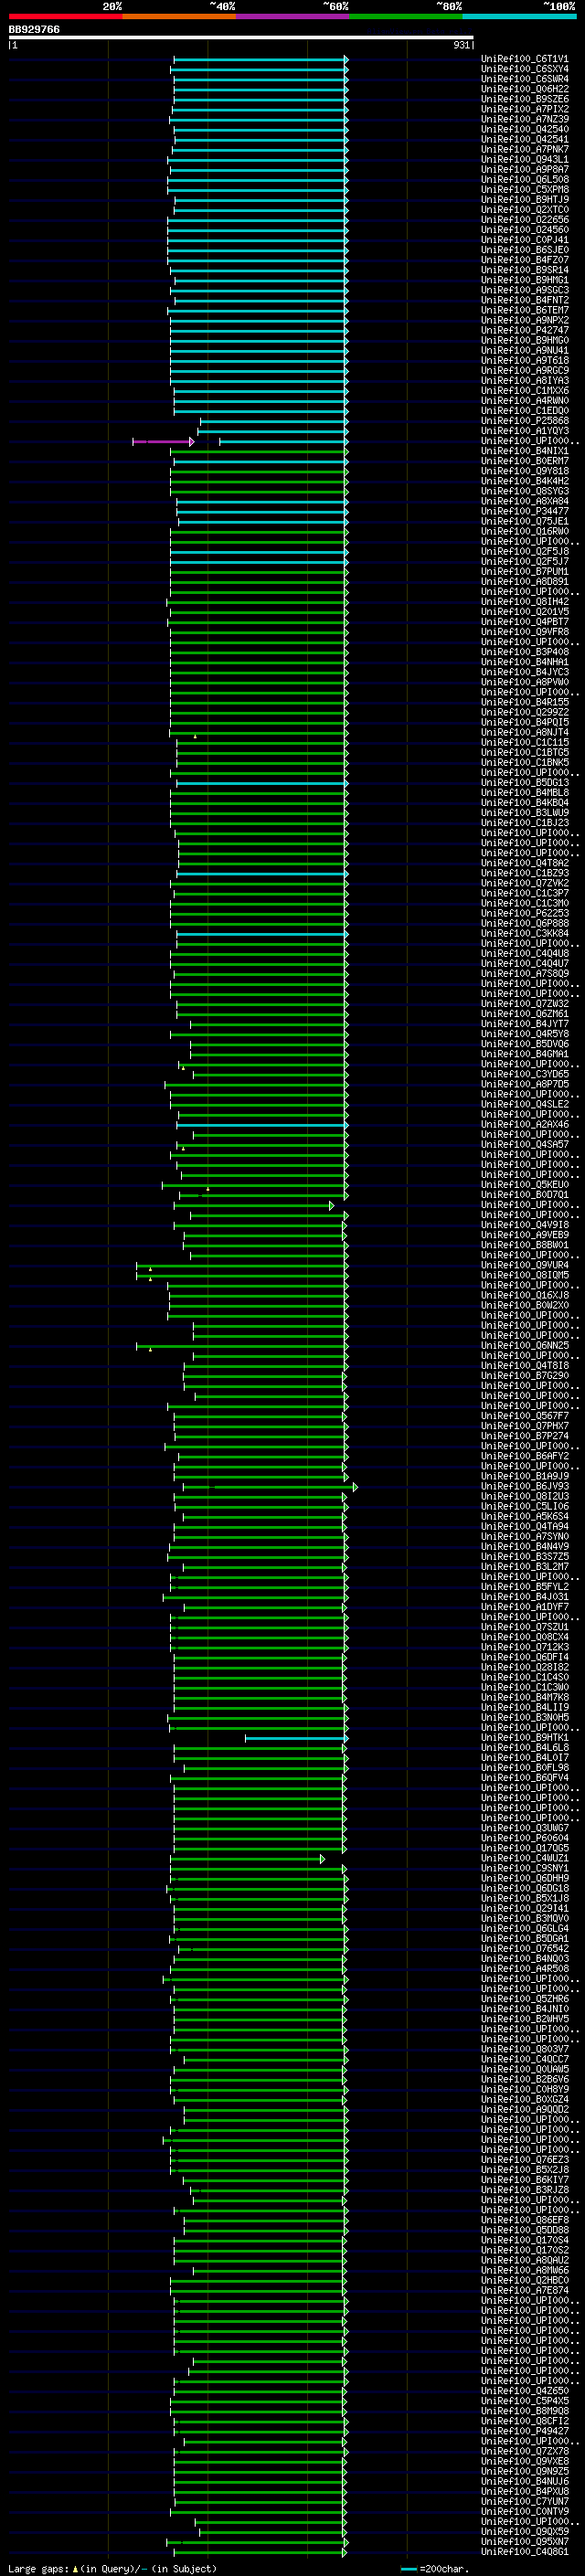Select label UniRef100_Q42540
Image resolution: width=585 pixels, height=2576 pixels.
tap(524, 129)
